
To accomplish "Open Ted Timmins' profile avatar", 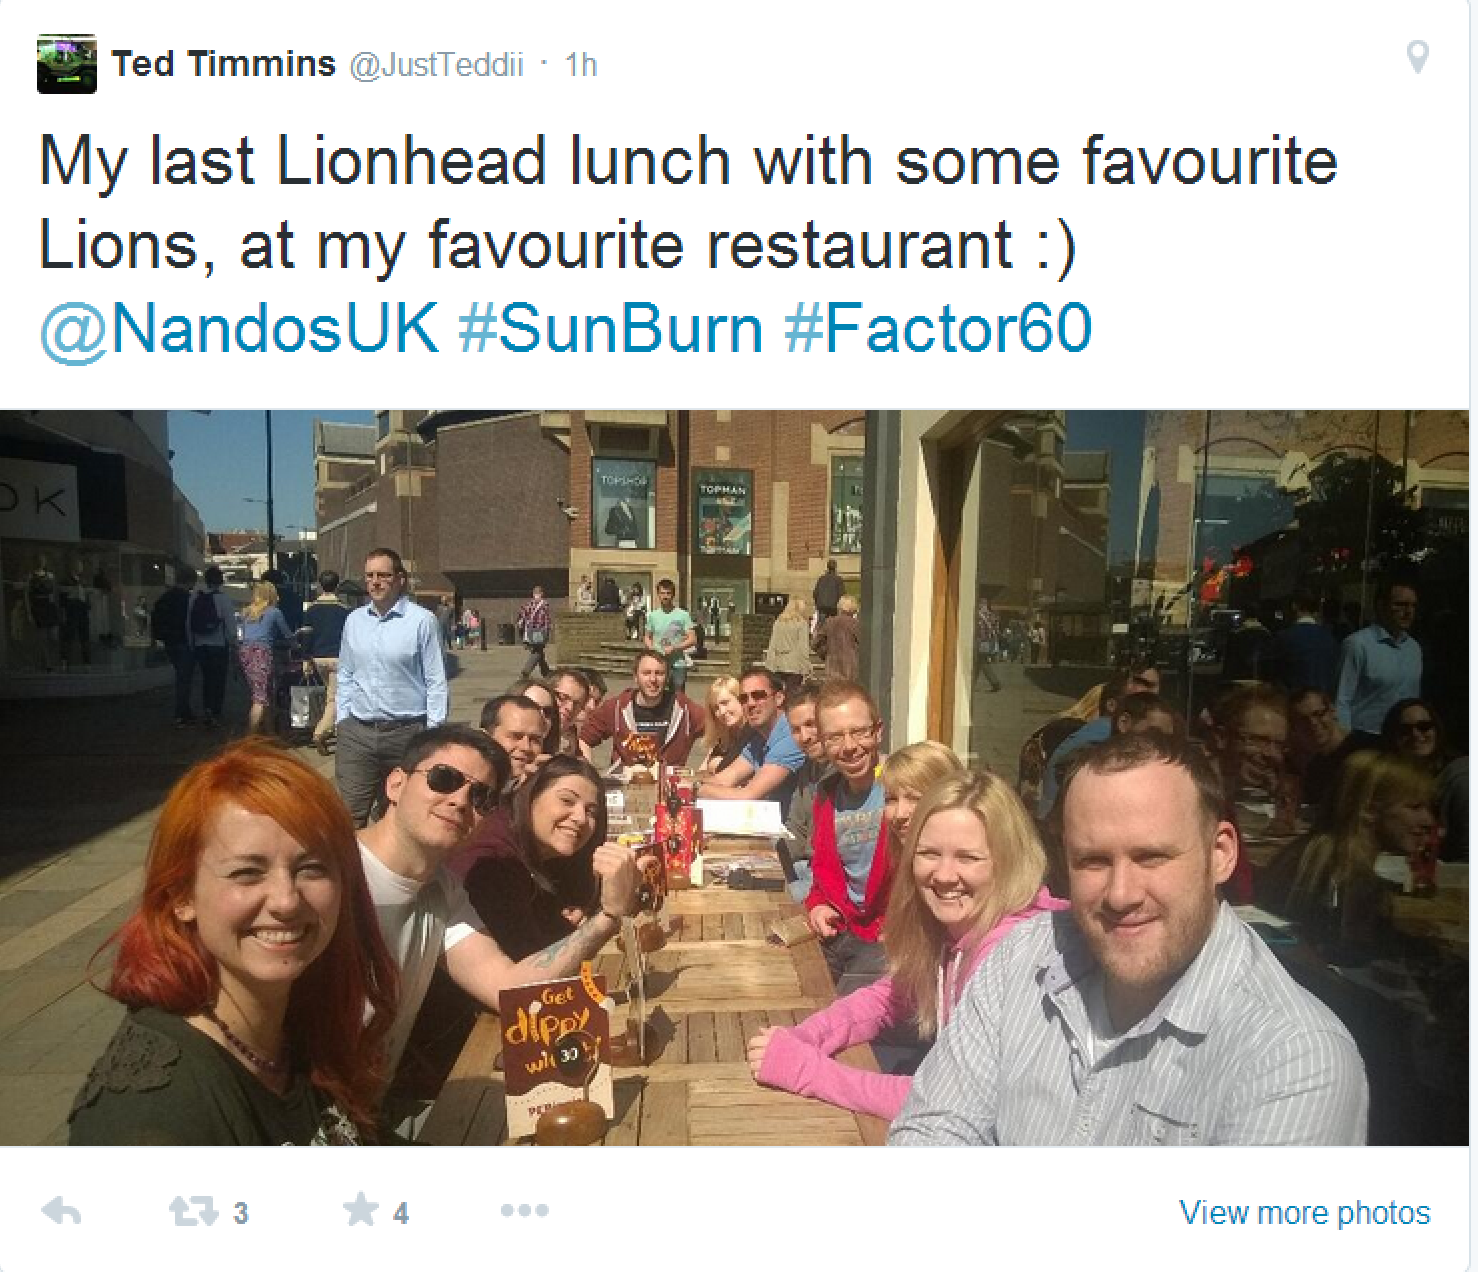I will (67, 64).
